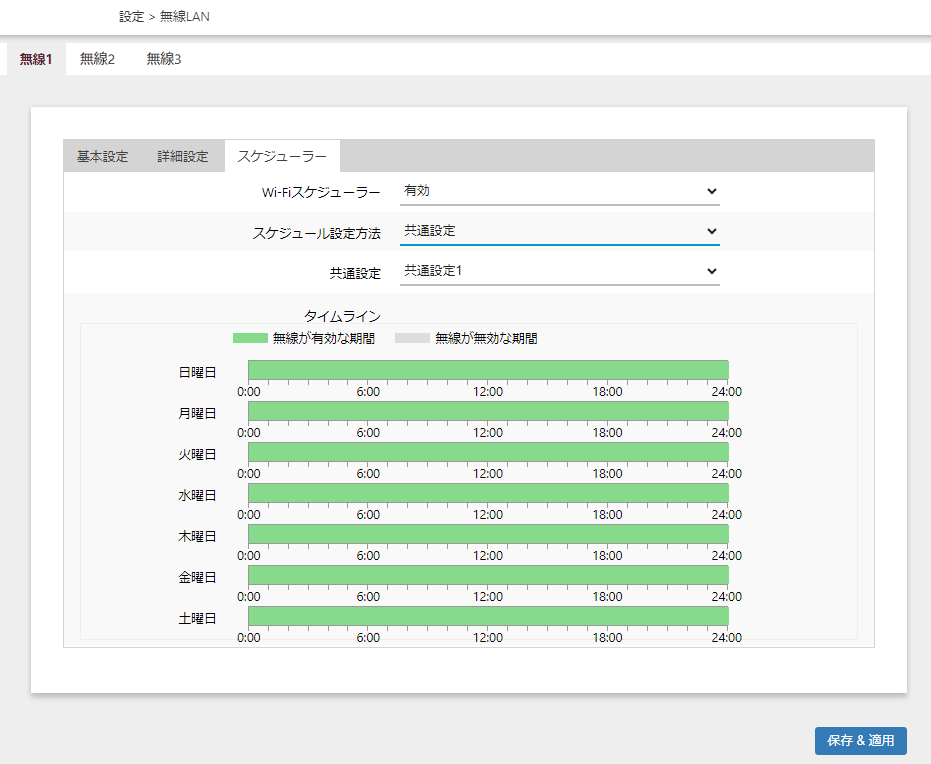Click the 木曜日 timeline bar
The width and height of the screenshot is (931, 764).
pyautogui.click(x=488, y=534)
